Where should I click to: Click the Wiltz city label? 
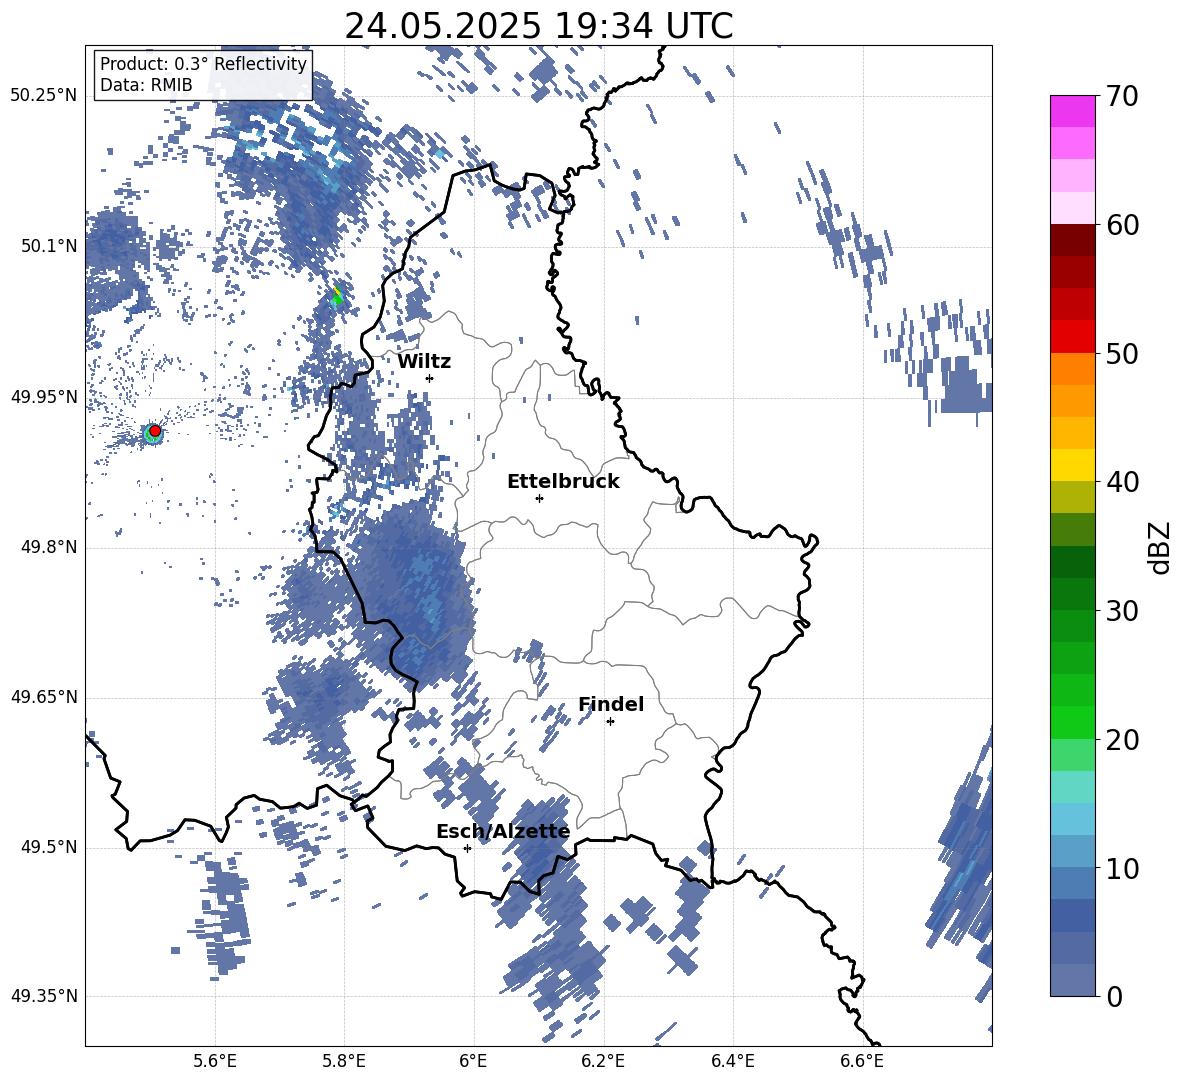[x=424, y=362]
